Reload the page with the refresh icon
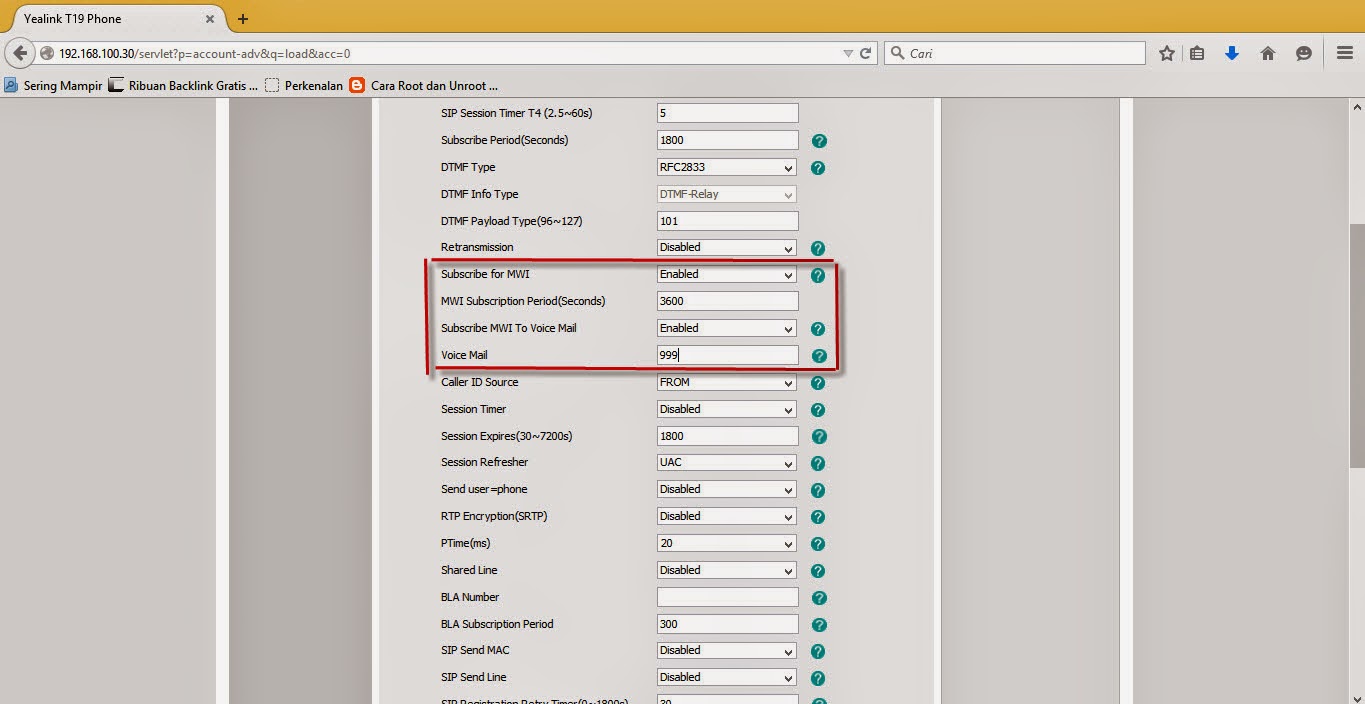 pos(866,54)
